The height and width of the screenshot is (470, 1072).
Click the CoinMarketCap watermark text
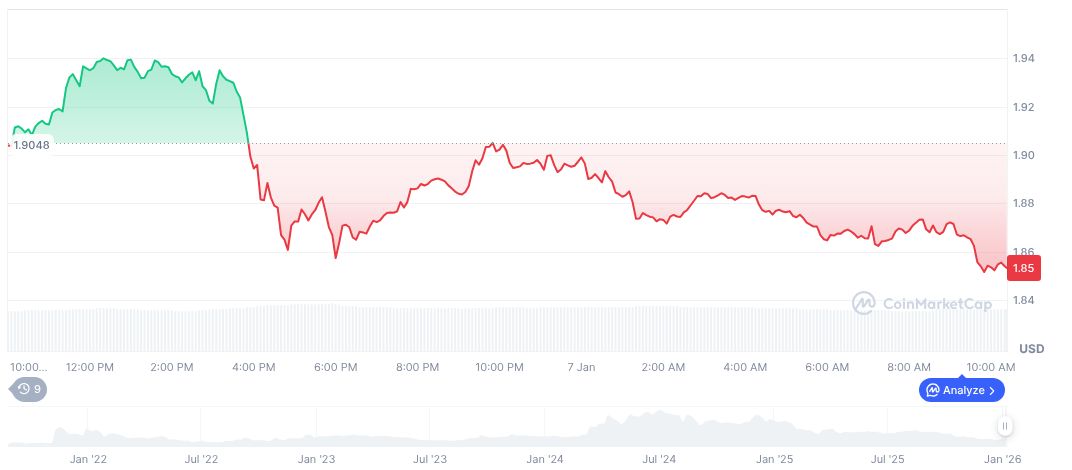(x=936, y=303)
